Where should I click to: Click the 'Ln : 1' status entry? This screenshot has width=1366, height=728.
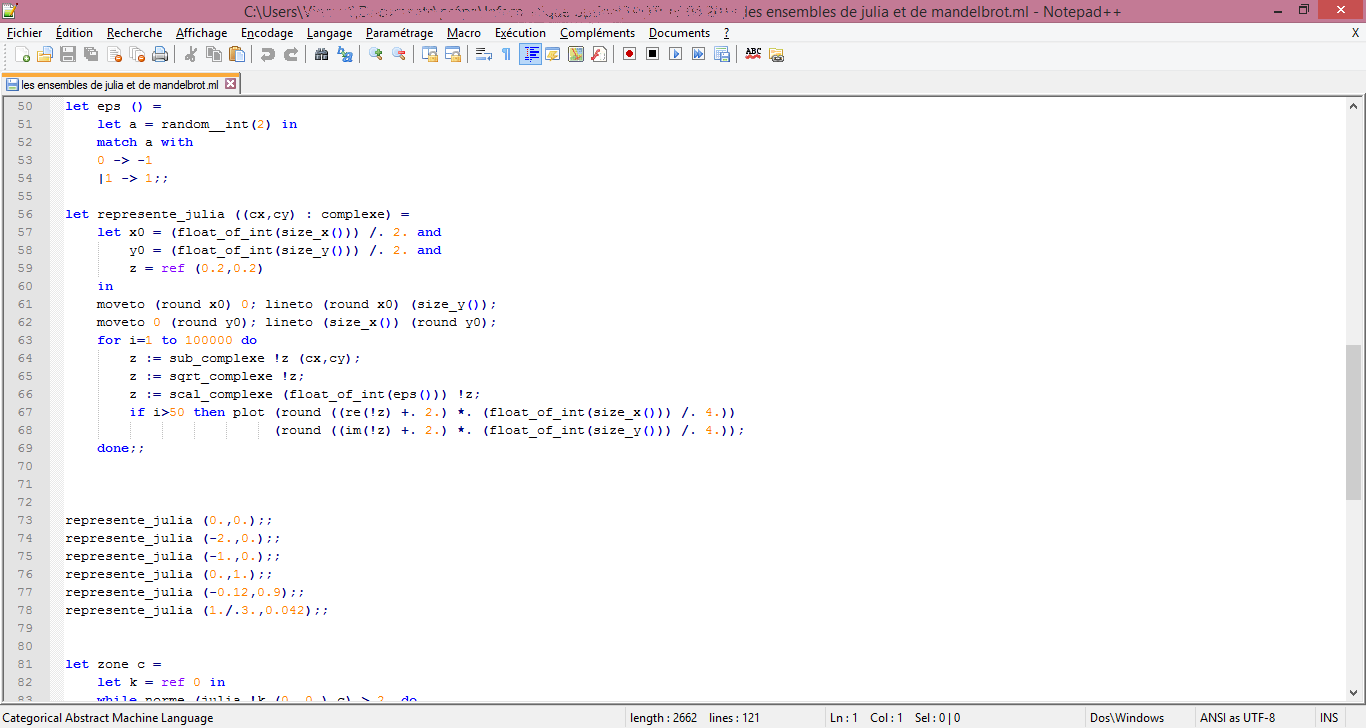[844, 718]
